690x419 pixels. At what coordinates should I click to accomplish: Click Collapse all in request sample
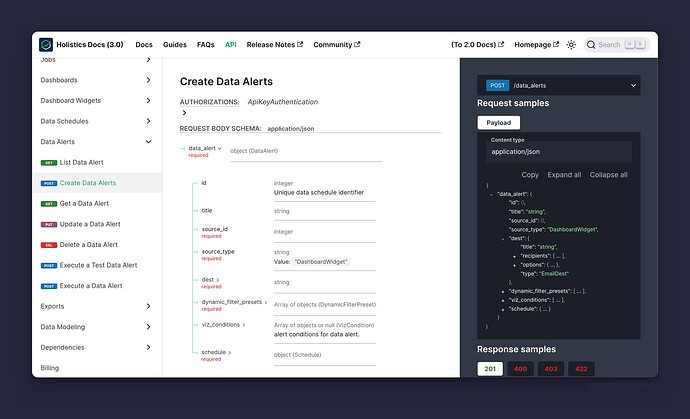(609, 175)
